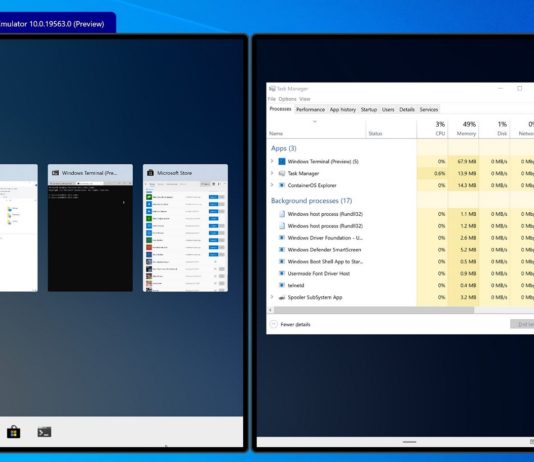534x462 pixels.
Task: Click the Apps (3) group header
Action: [283, 148]
